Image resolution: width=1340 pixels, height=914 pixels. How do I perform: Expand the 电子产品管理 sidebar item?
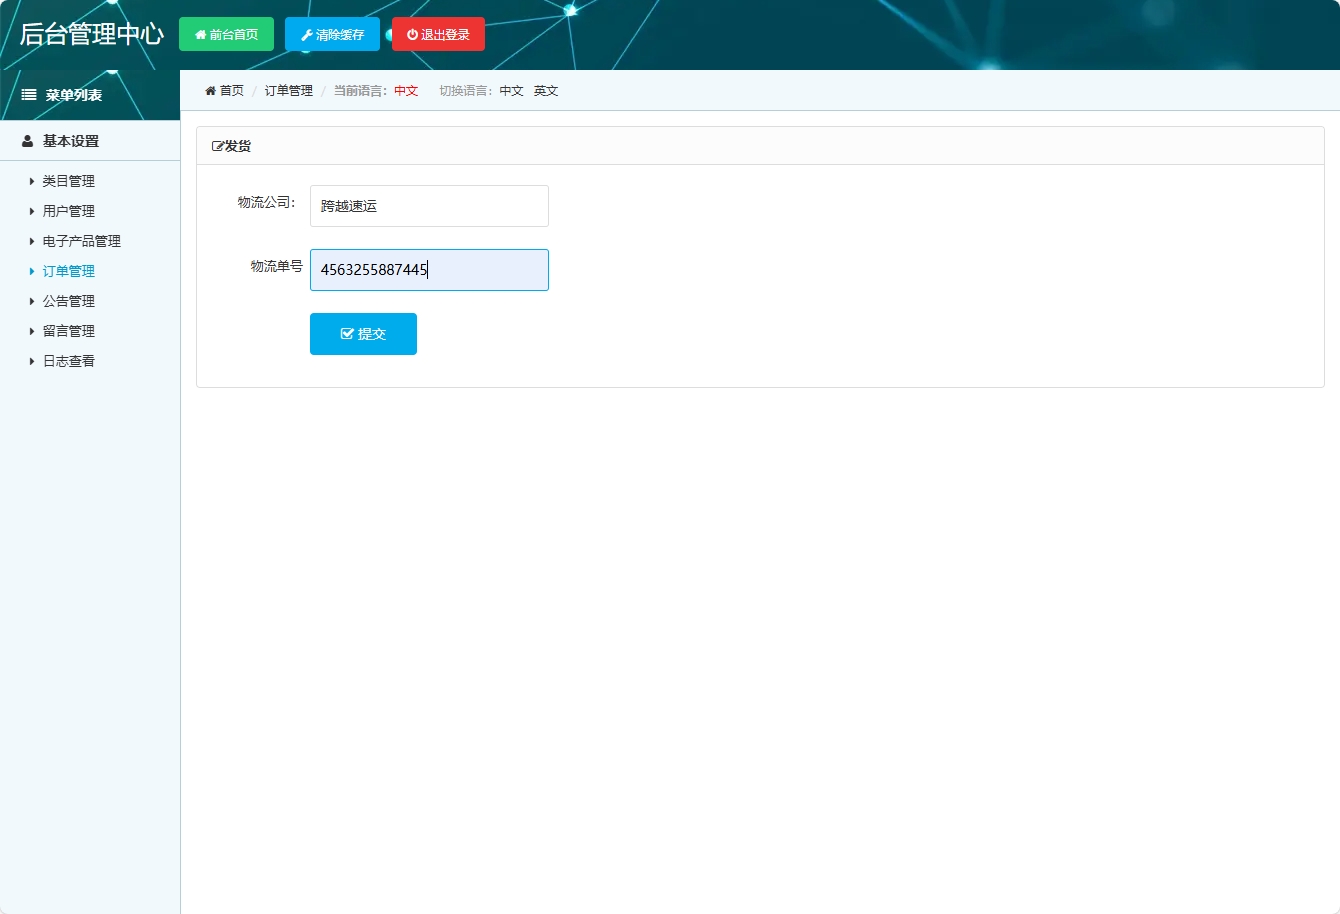click(81, 241)
